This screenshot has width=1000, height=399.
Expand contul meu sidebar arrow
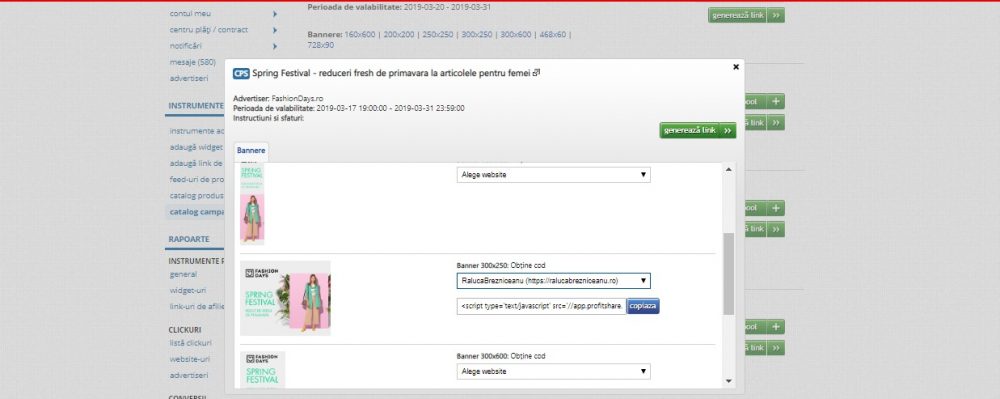point(275,14)
